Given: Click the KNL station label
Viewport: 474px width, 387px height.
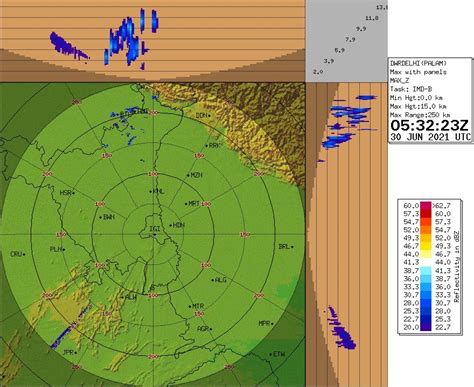Looking at the screenshot, I should coord(158,191).
